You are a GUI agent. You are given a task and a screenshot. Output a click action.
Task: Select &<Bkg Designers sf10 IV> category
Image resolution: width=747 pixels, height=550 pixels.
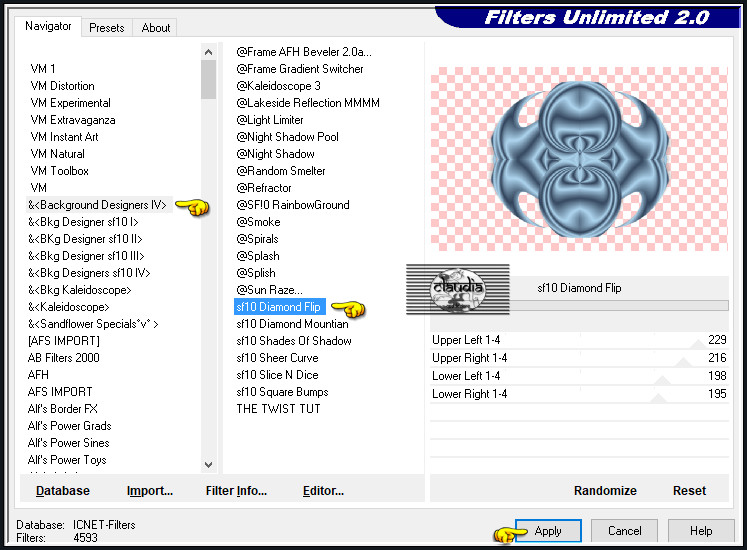[89, 273]
